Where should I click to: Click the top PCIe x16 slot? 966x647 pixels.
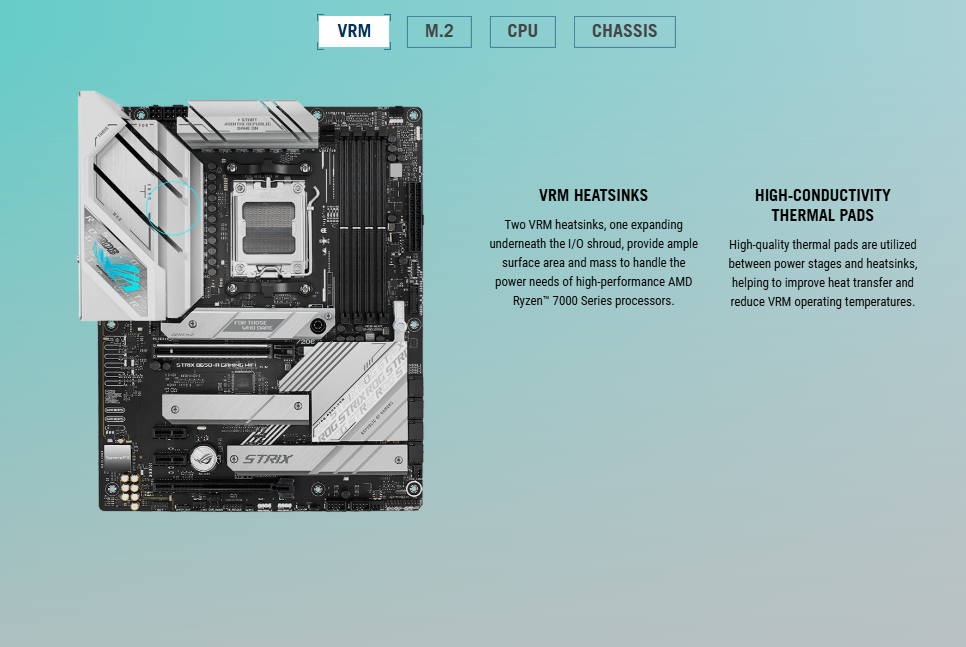225,351
